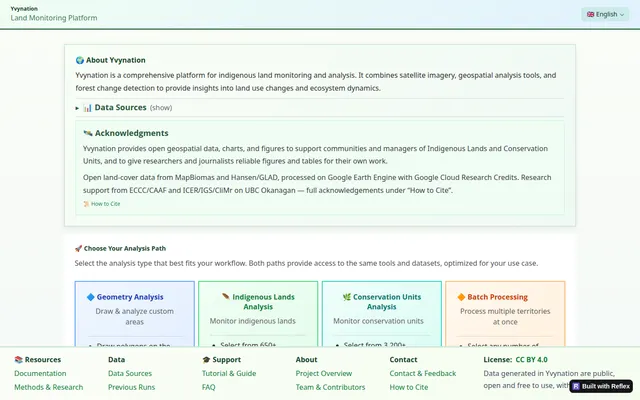
Task: Click the About footer heading
Action: tap(307, 360)
